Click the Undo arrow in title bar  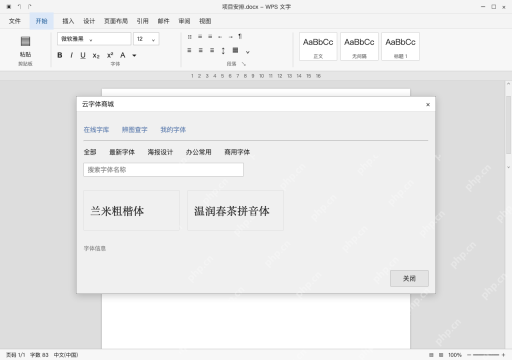click(19, 6)
